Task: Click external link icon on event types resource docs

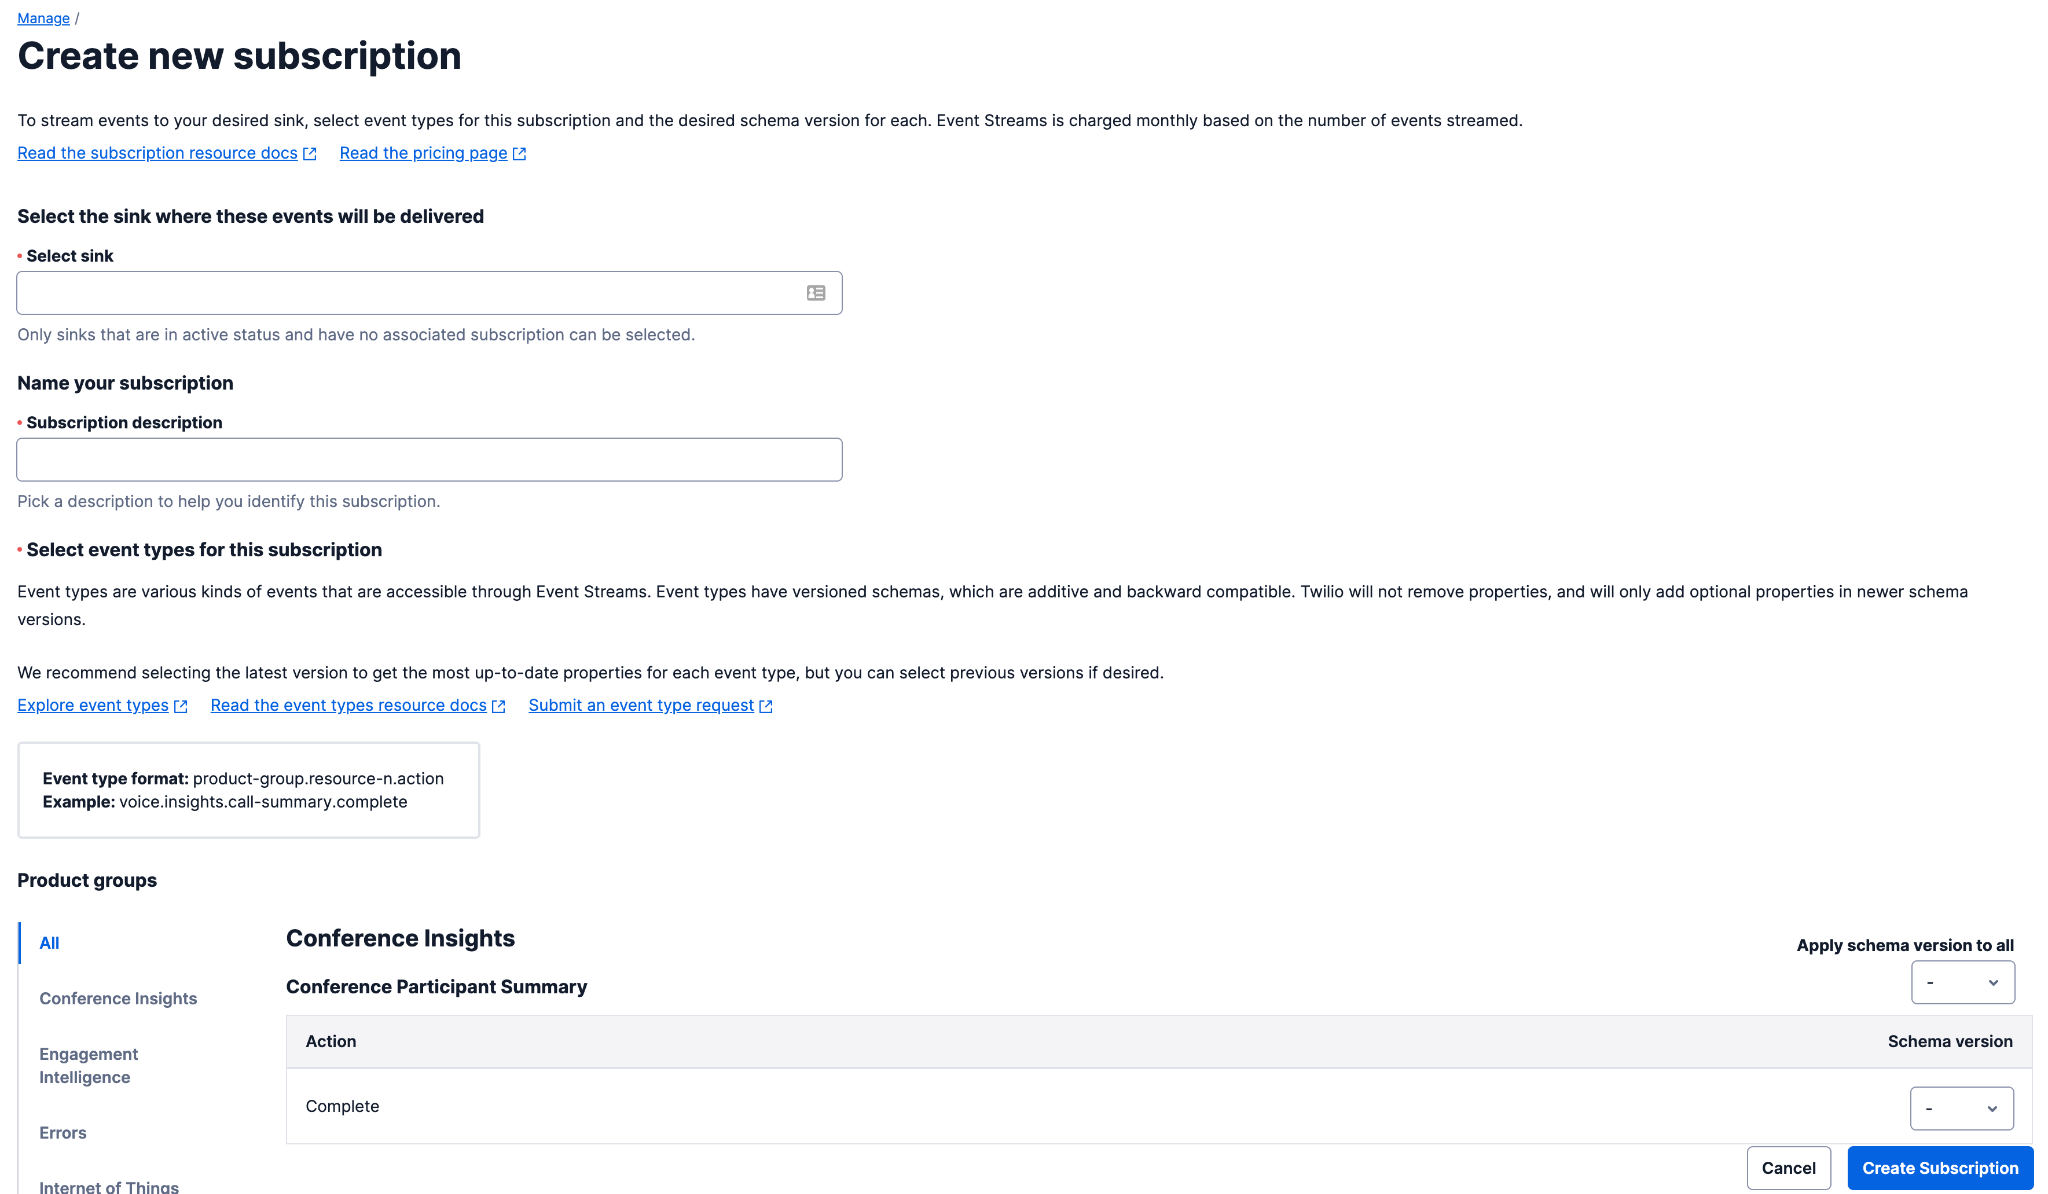Action: 499,705
